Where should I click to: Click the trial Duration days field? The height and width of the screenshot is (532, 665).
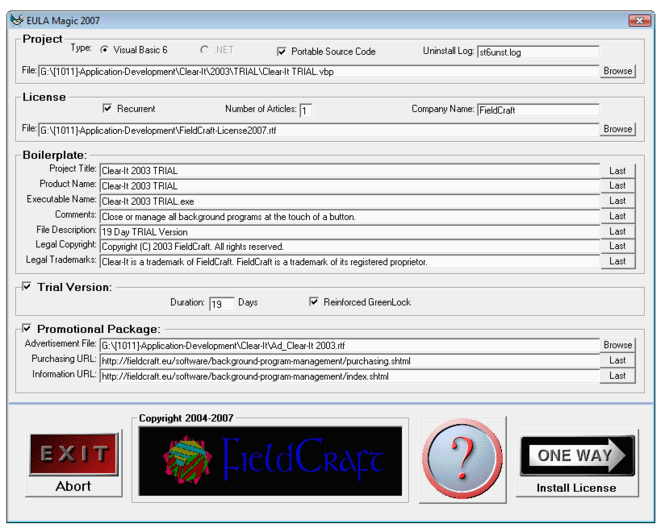(x=221, y=304)
